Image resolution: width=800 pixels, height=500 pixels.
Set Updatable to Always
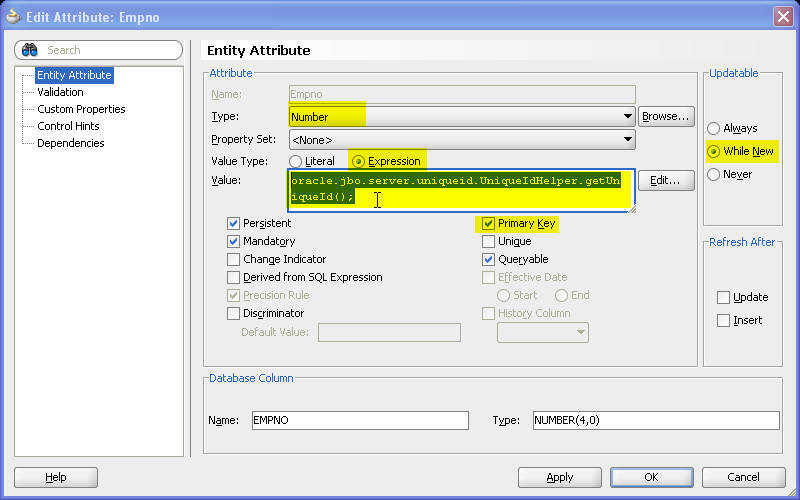tap(714, 128)
